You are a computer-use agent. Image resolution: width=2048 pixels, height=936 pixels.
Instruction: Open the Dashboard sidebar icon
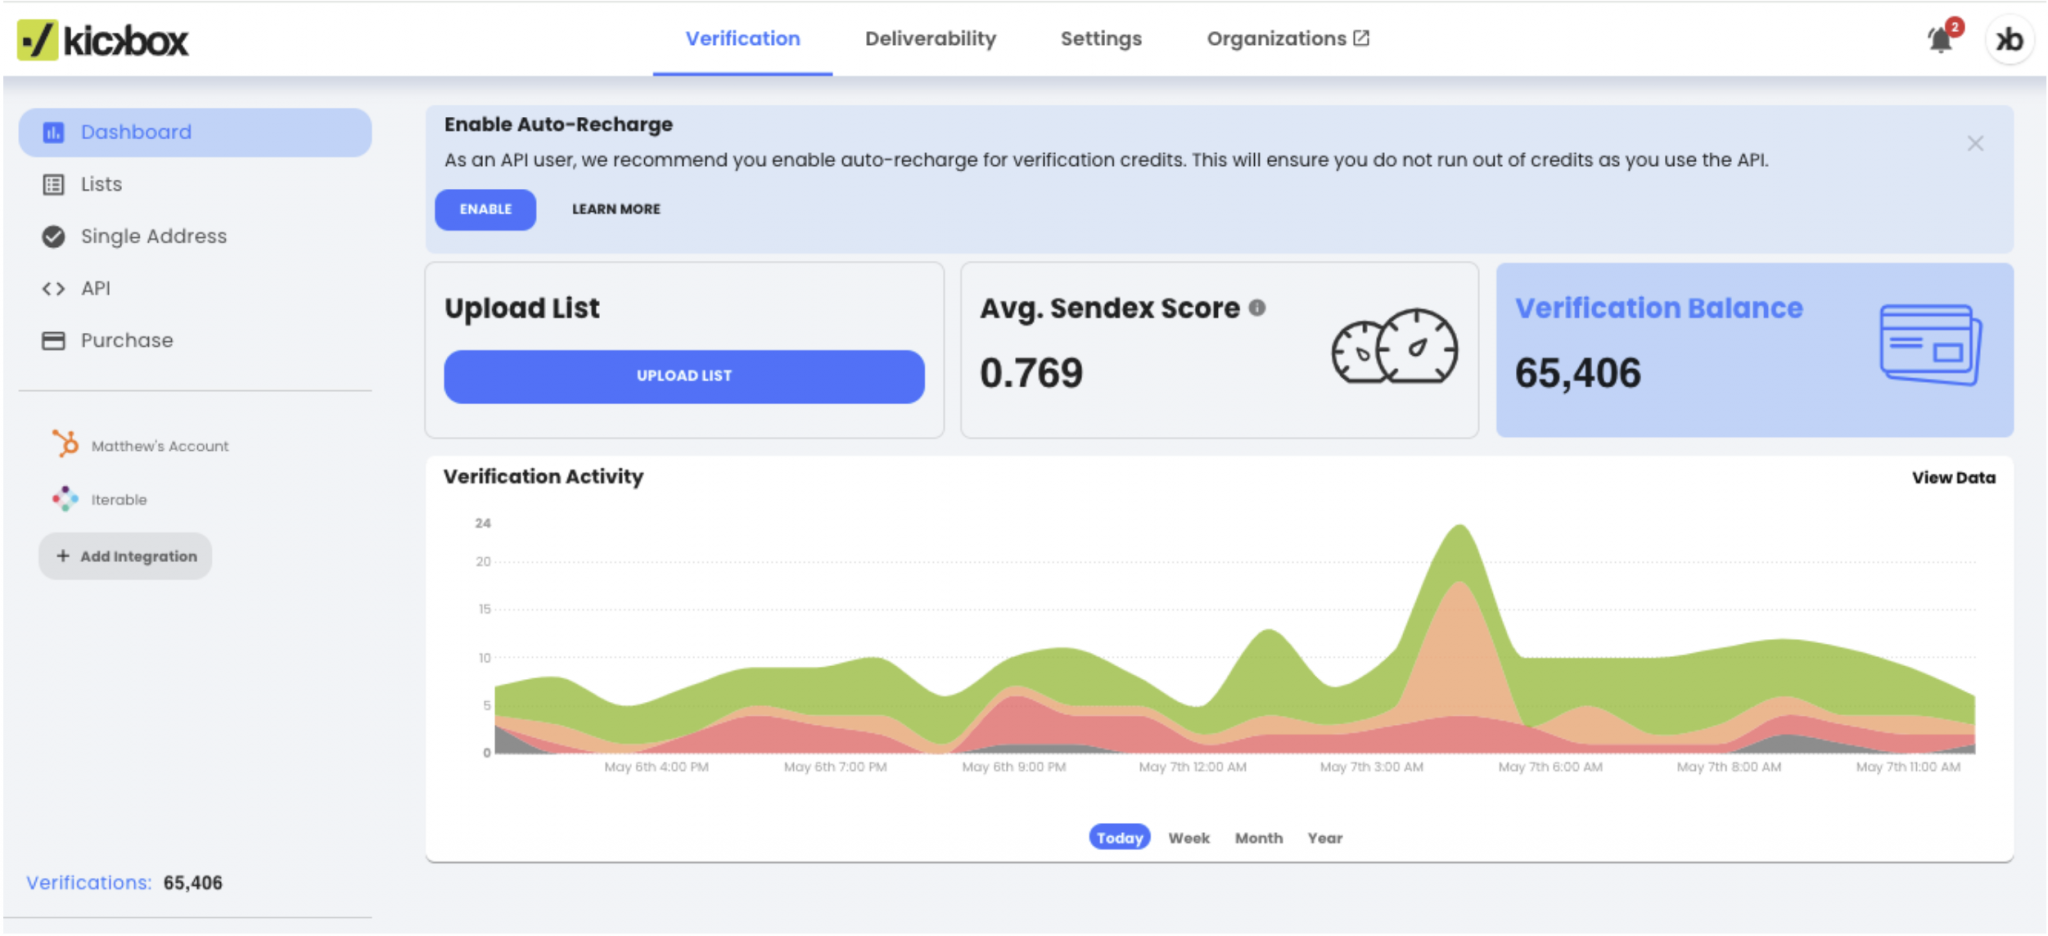point(52,131)
